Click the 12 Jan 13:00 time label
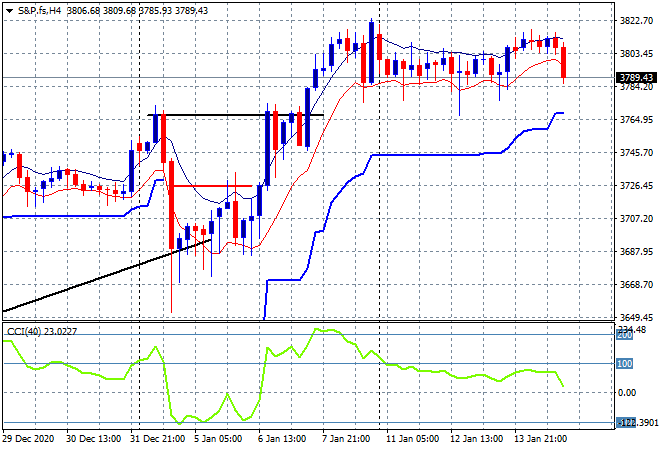The height and width of the screenshot is (450, 660). click(476, 439)
